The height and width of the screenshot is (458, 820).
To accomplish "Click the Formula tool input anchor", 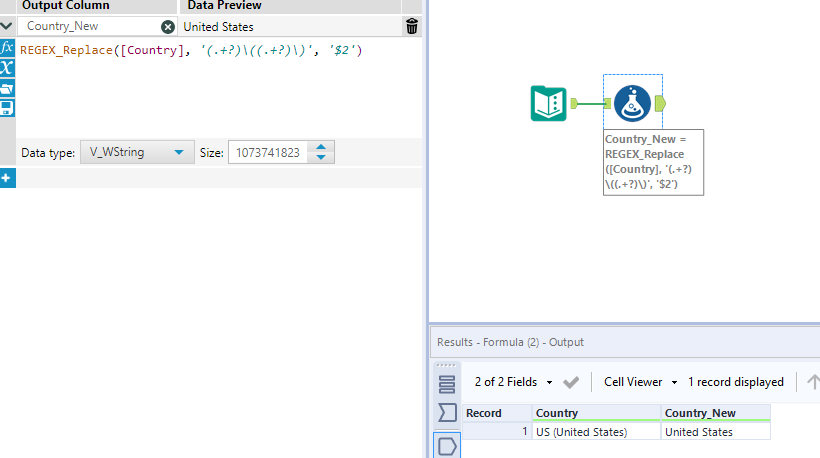I will (607, 104).
